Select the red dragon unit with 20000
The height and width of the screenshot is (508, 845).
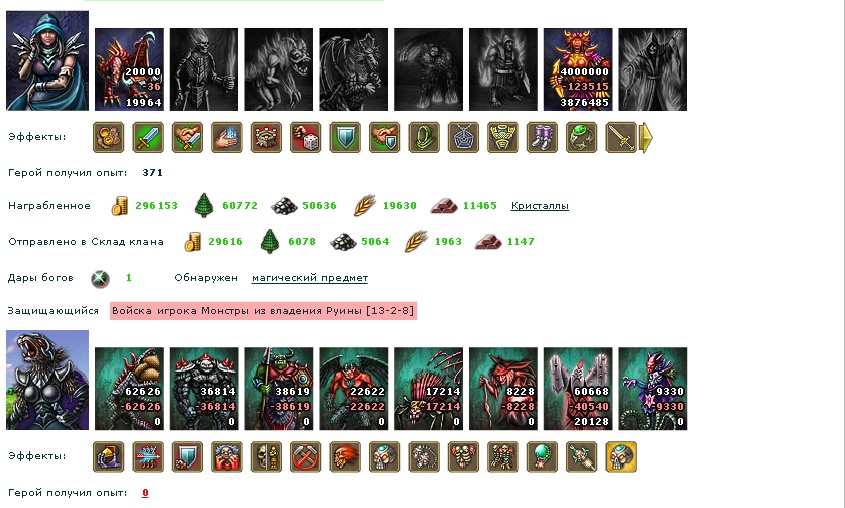point(129,69)
